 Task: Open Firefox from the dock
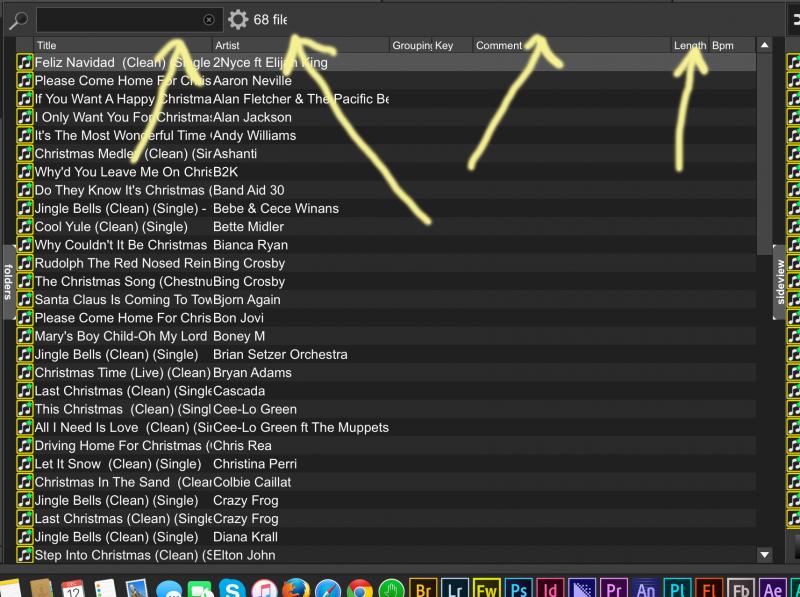point(295,589)
